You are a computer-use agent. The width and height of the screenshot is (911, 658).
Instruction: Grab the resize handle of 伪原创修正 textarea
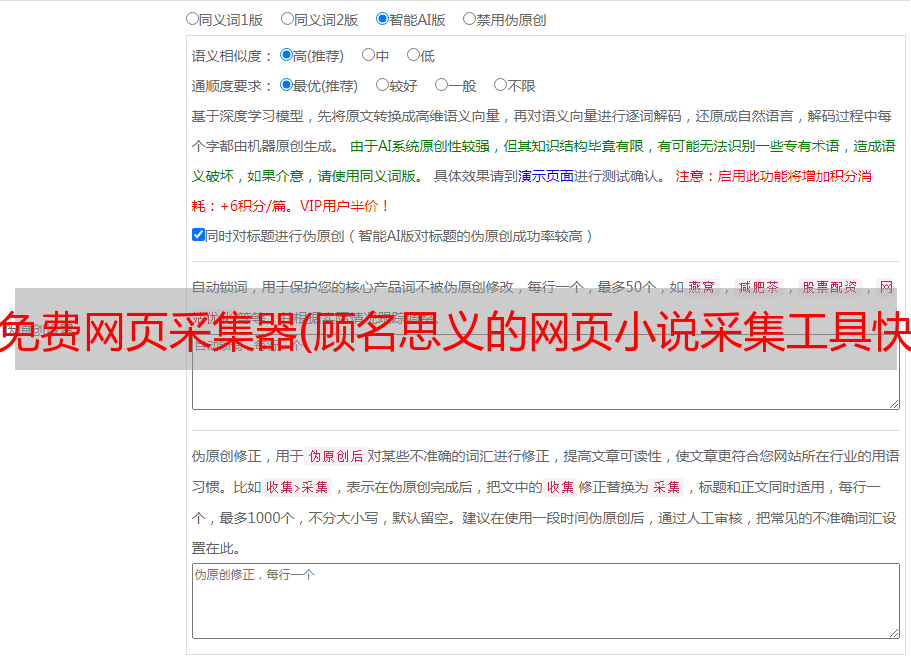pos(894,633)
